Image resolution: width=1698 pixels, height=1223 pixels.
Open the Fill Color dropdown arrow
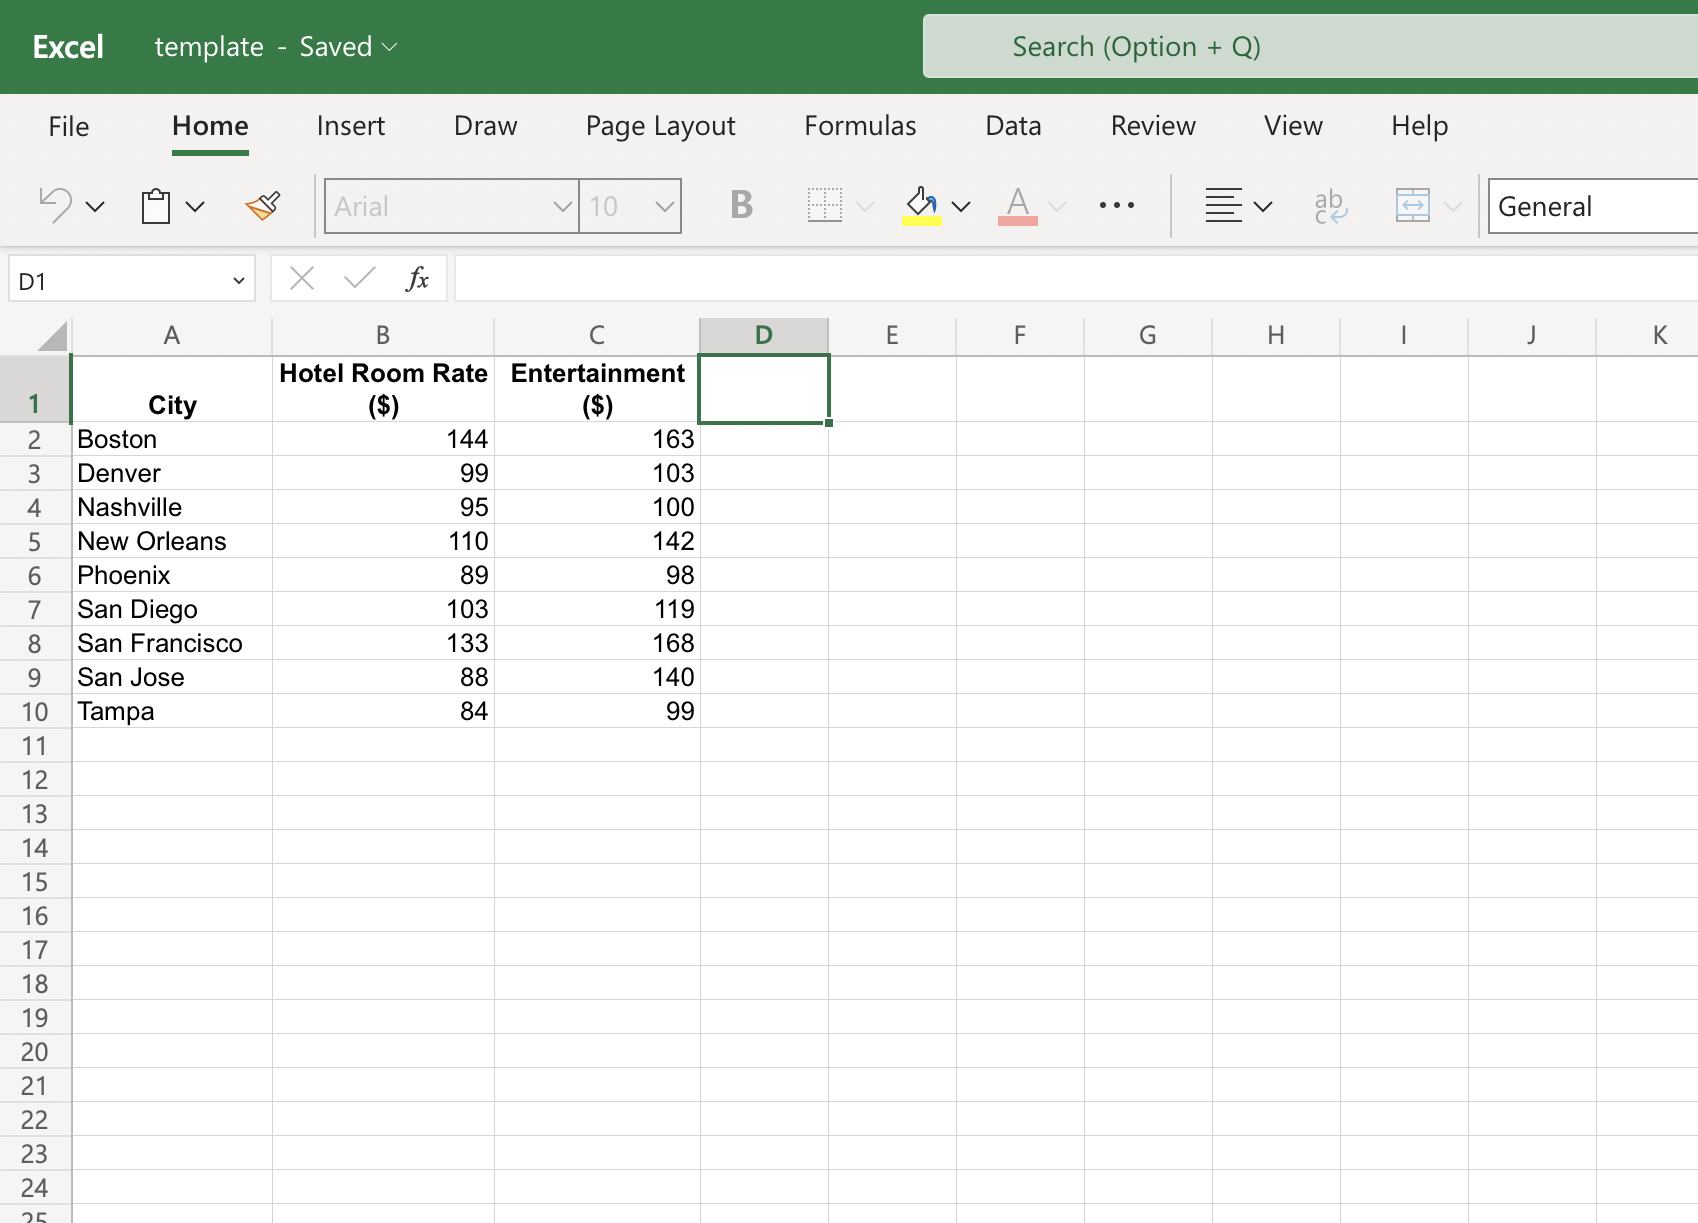click(961, 207)
